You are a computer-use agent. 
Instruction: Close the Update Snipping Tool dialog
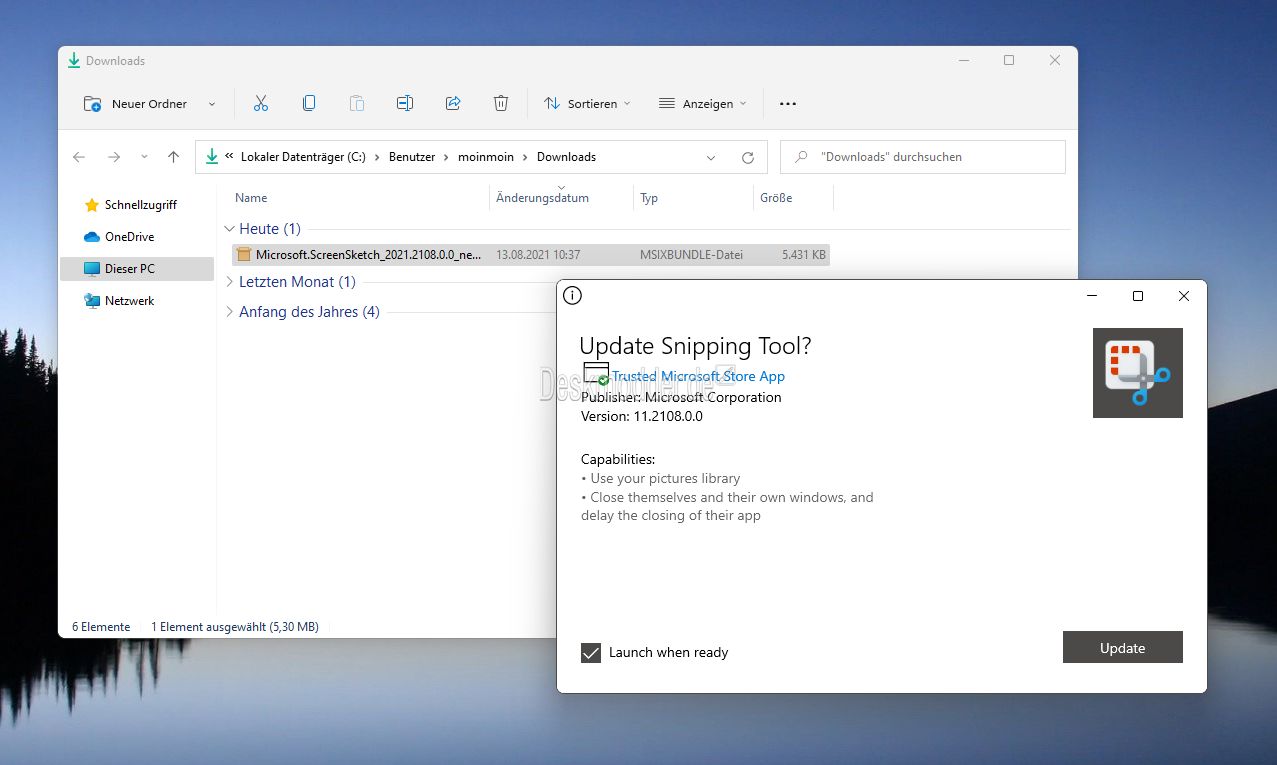coord(1184,296)
